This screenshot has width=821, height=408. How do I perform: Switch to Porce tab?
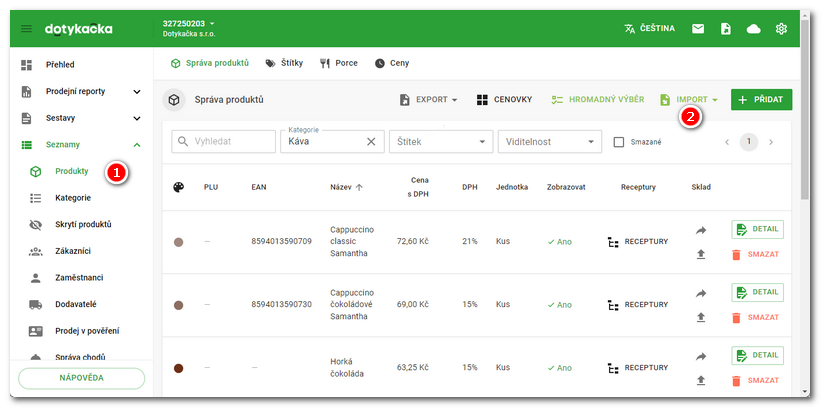click(x=339, y=63)
